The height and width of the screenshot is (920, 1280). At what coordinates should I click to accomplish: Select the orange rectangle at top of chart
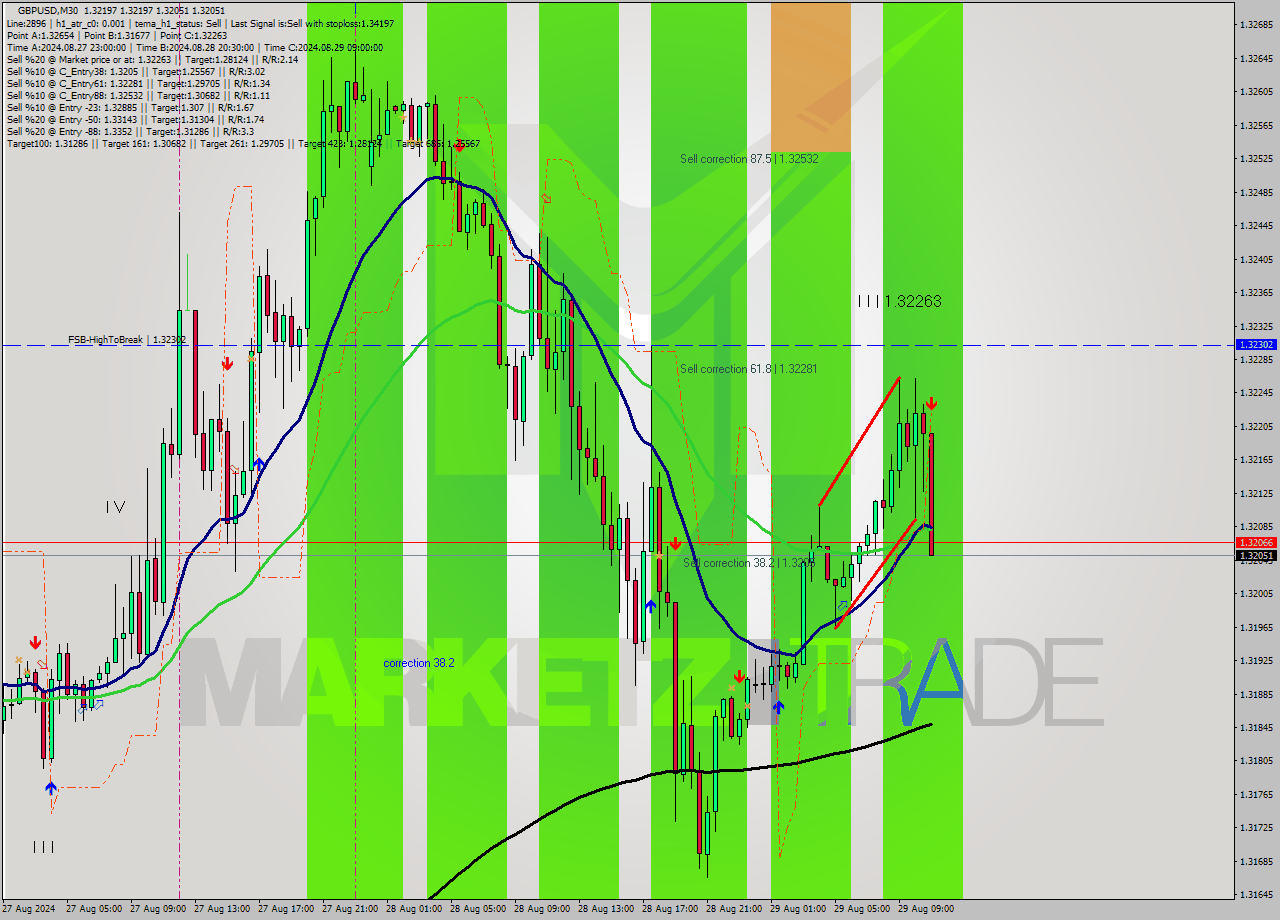tap(810, 76)
